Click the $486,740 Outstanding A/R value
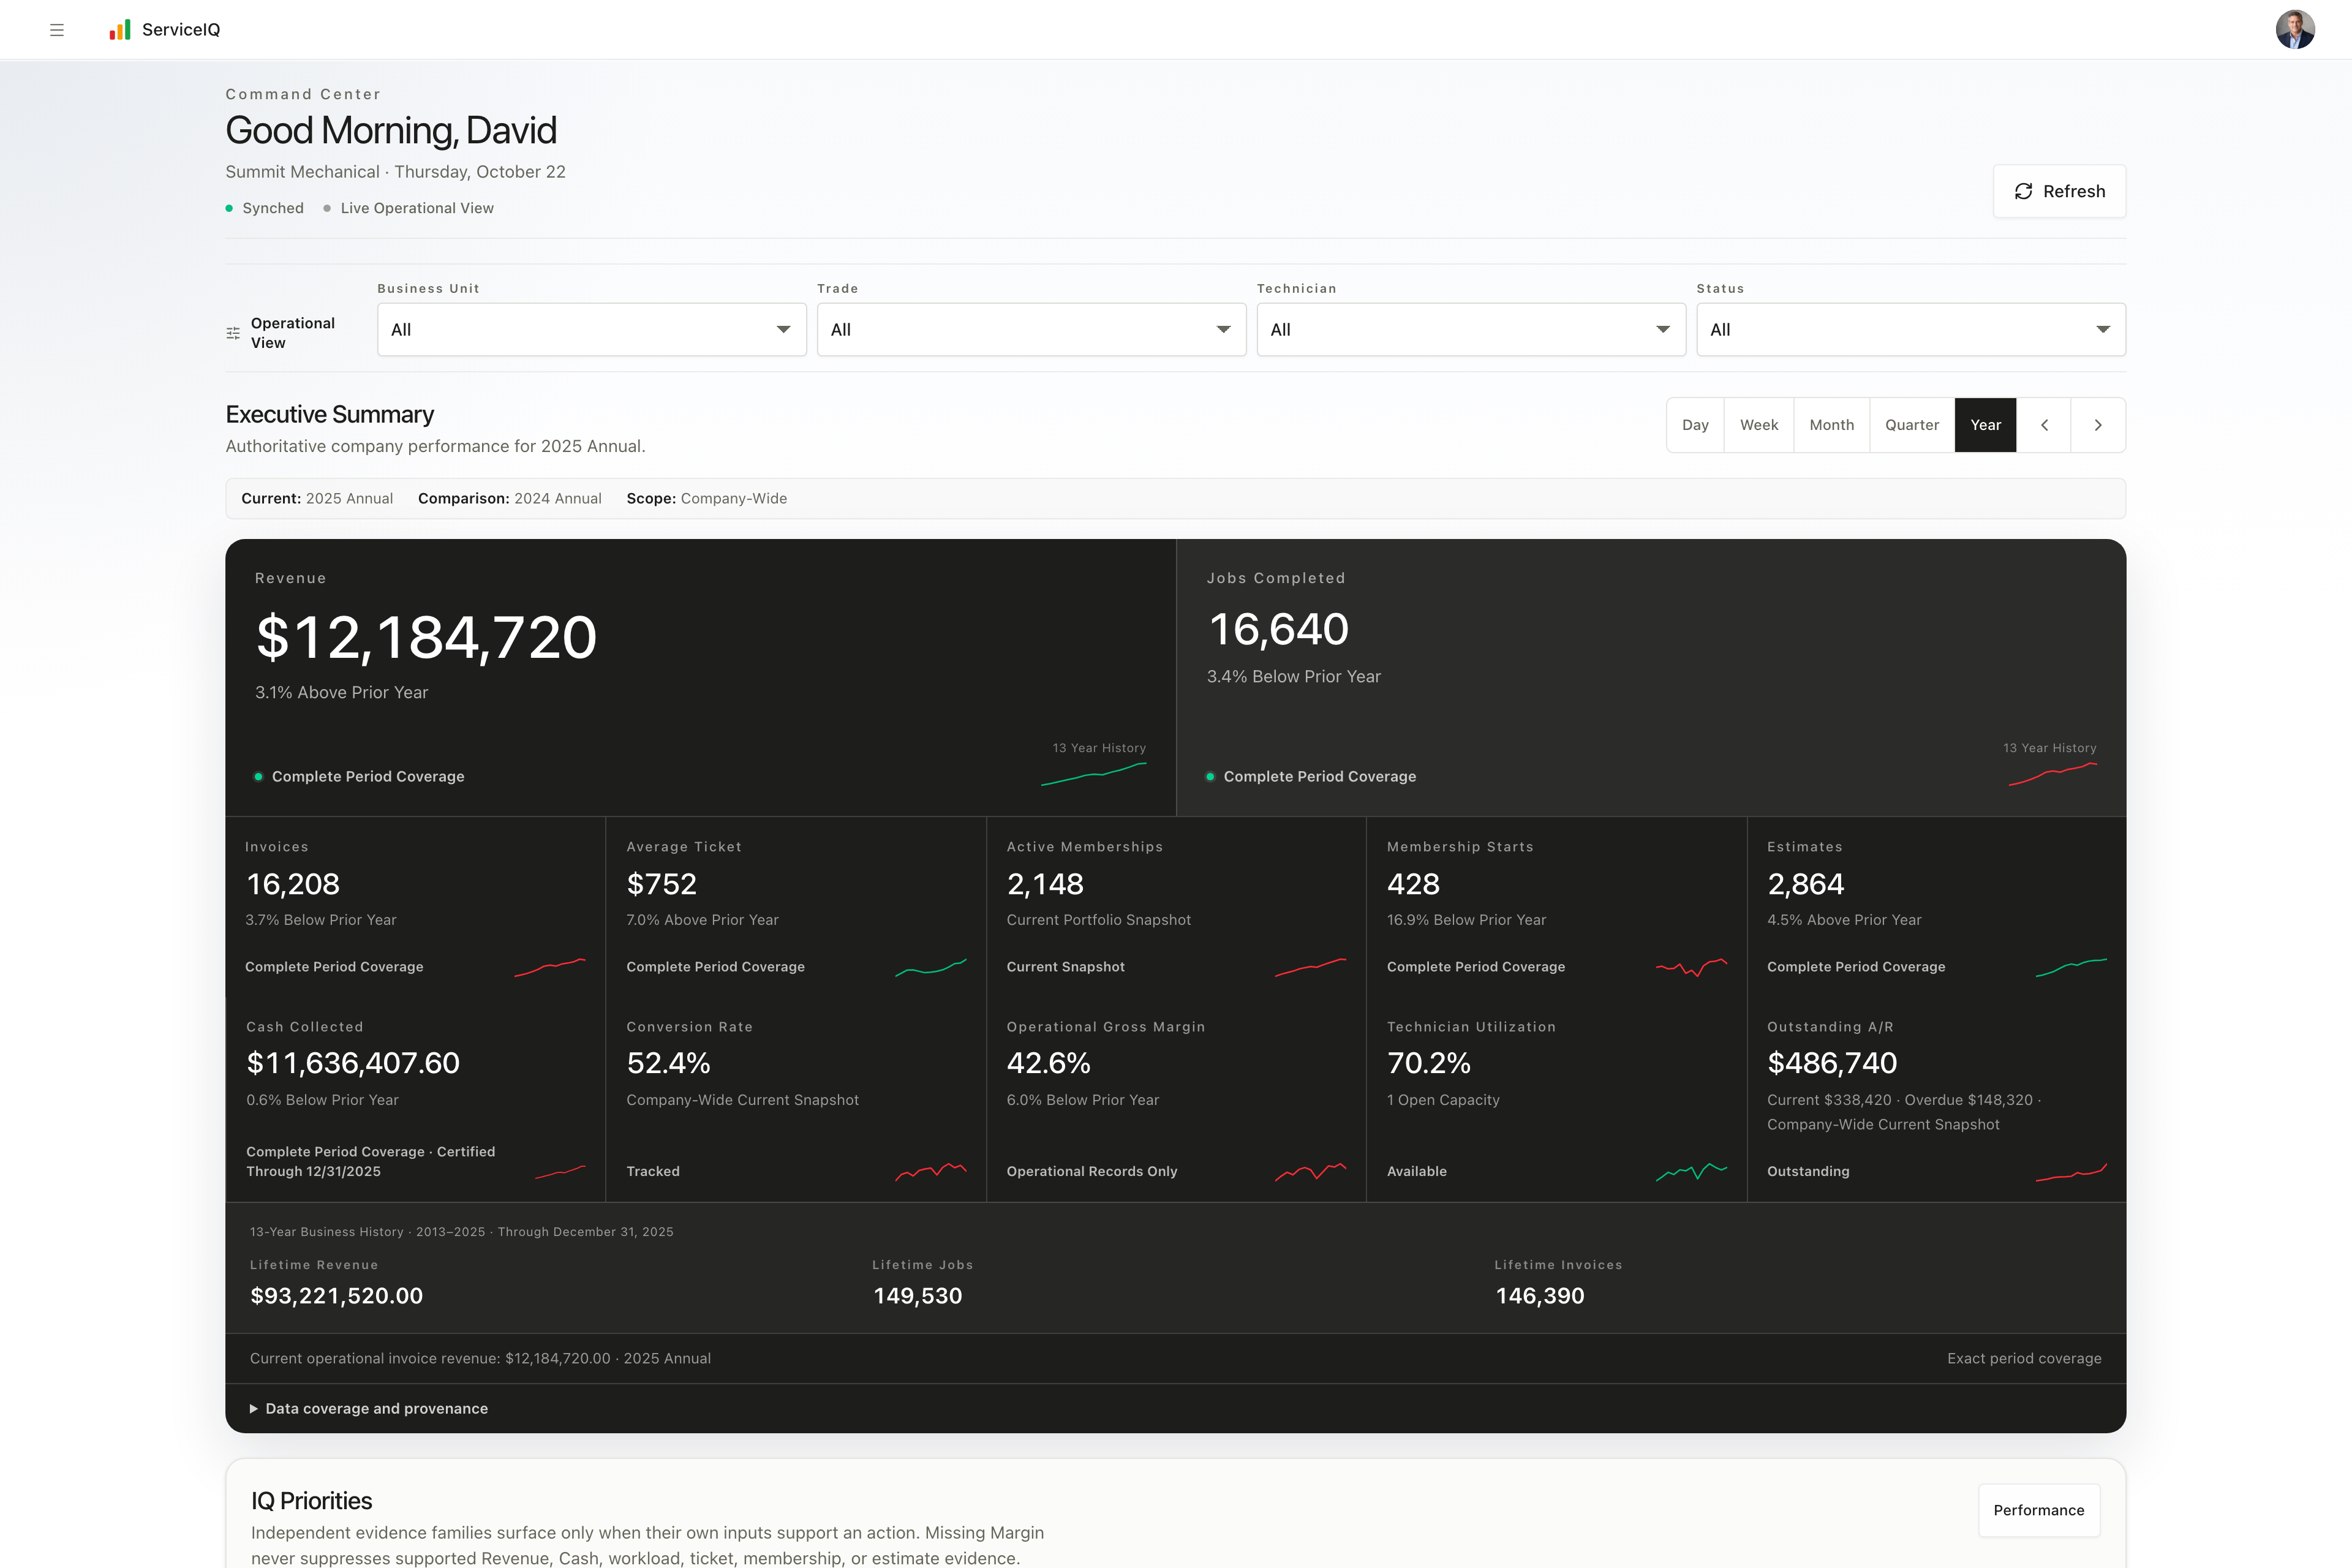 pyautogui.click(x=1832, y=1063)
